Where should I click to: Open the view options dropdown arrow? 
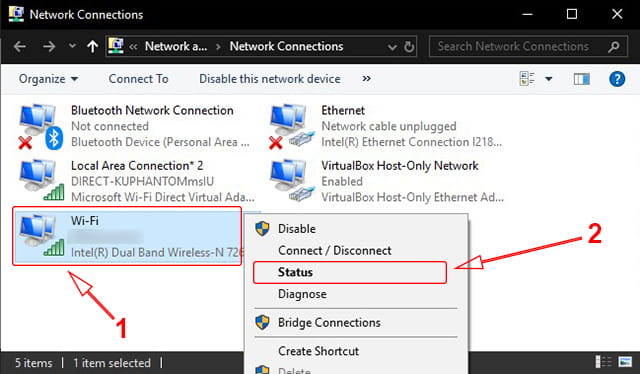549,79
